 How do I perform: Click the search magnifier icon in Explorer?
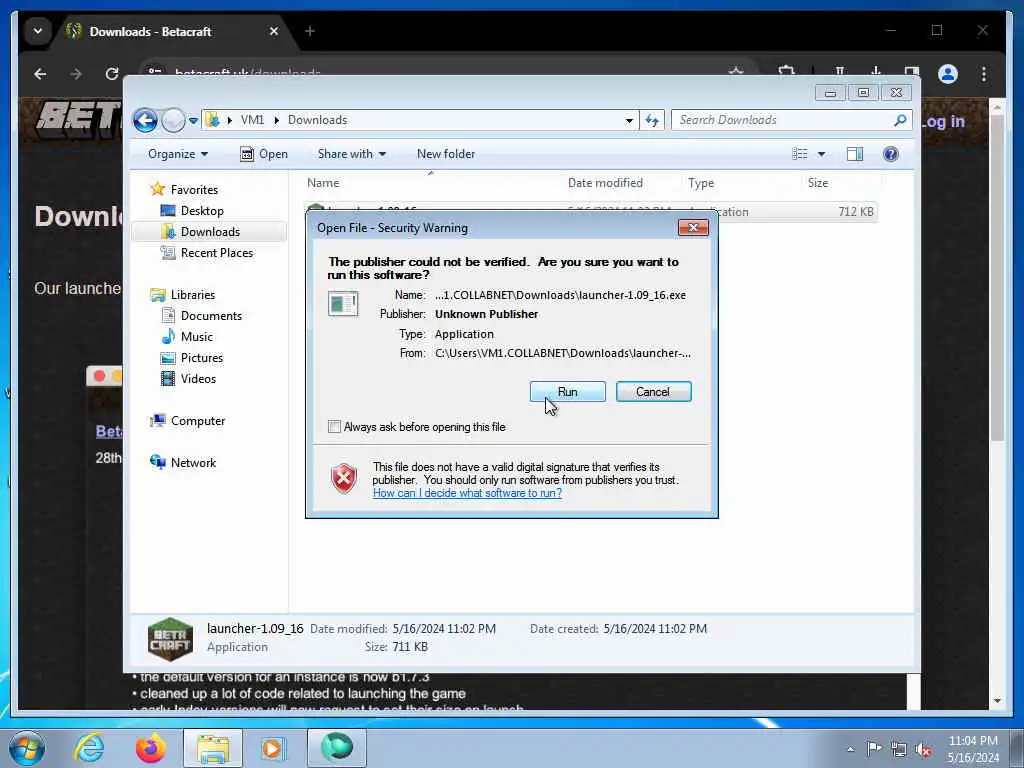(901, 120)
